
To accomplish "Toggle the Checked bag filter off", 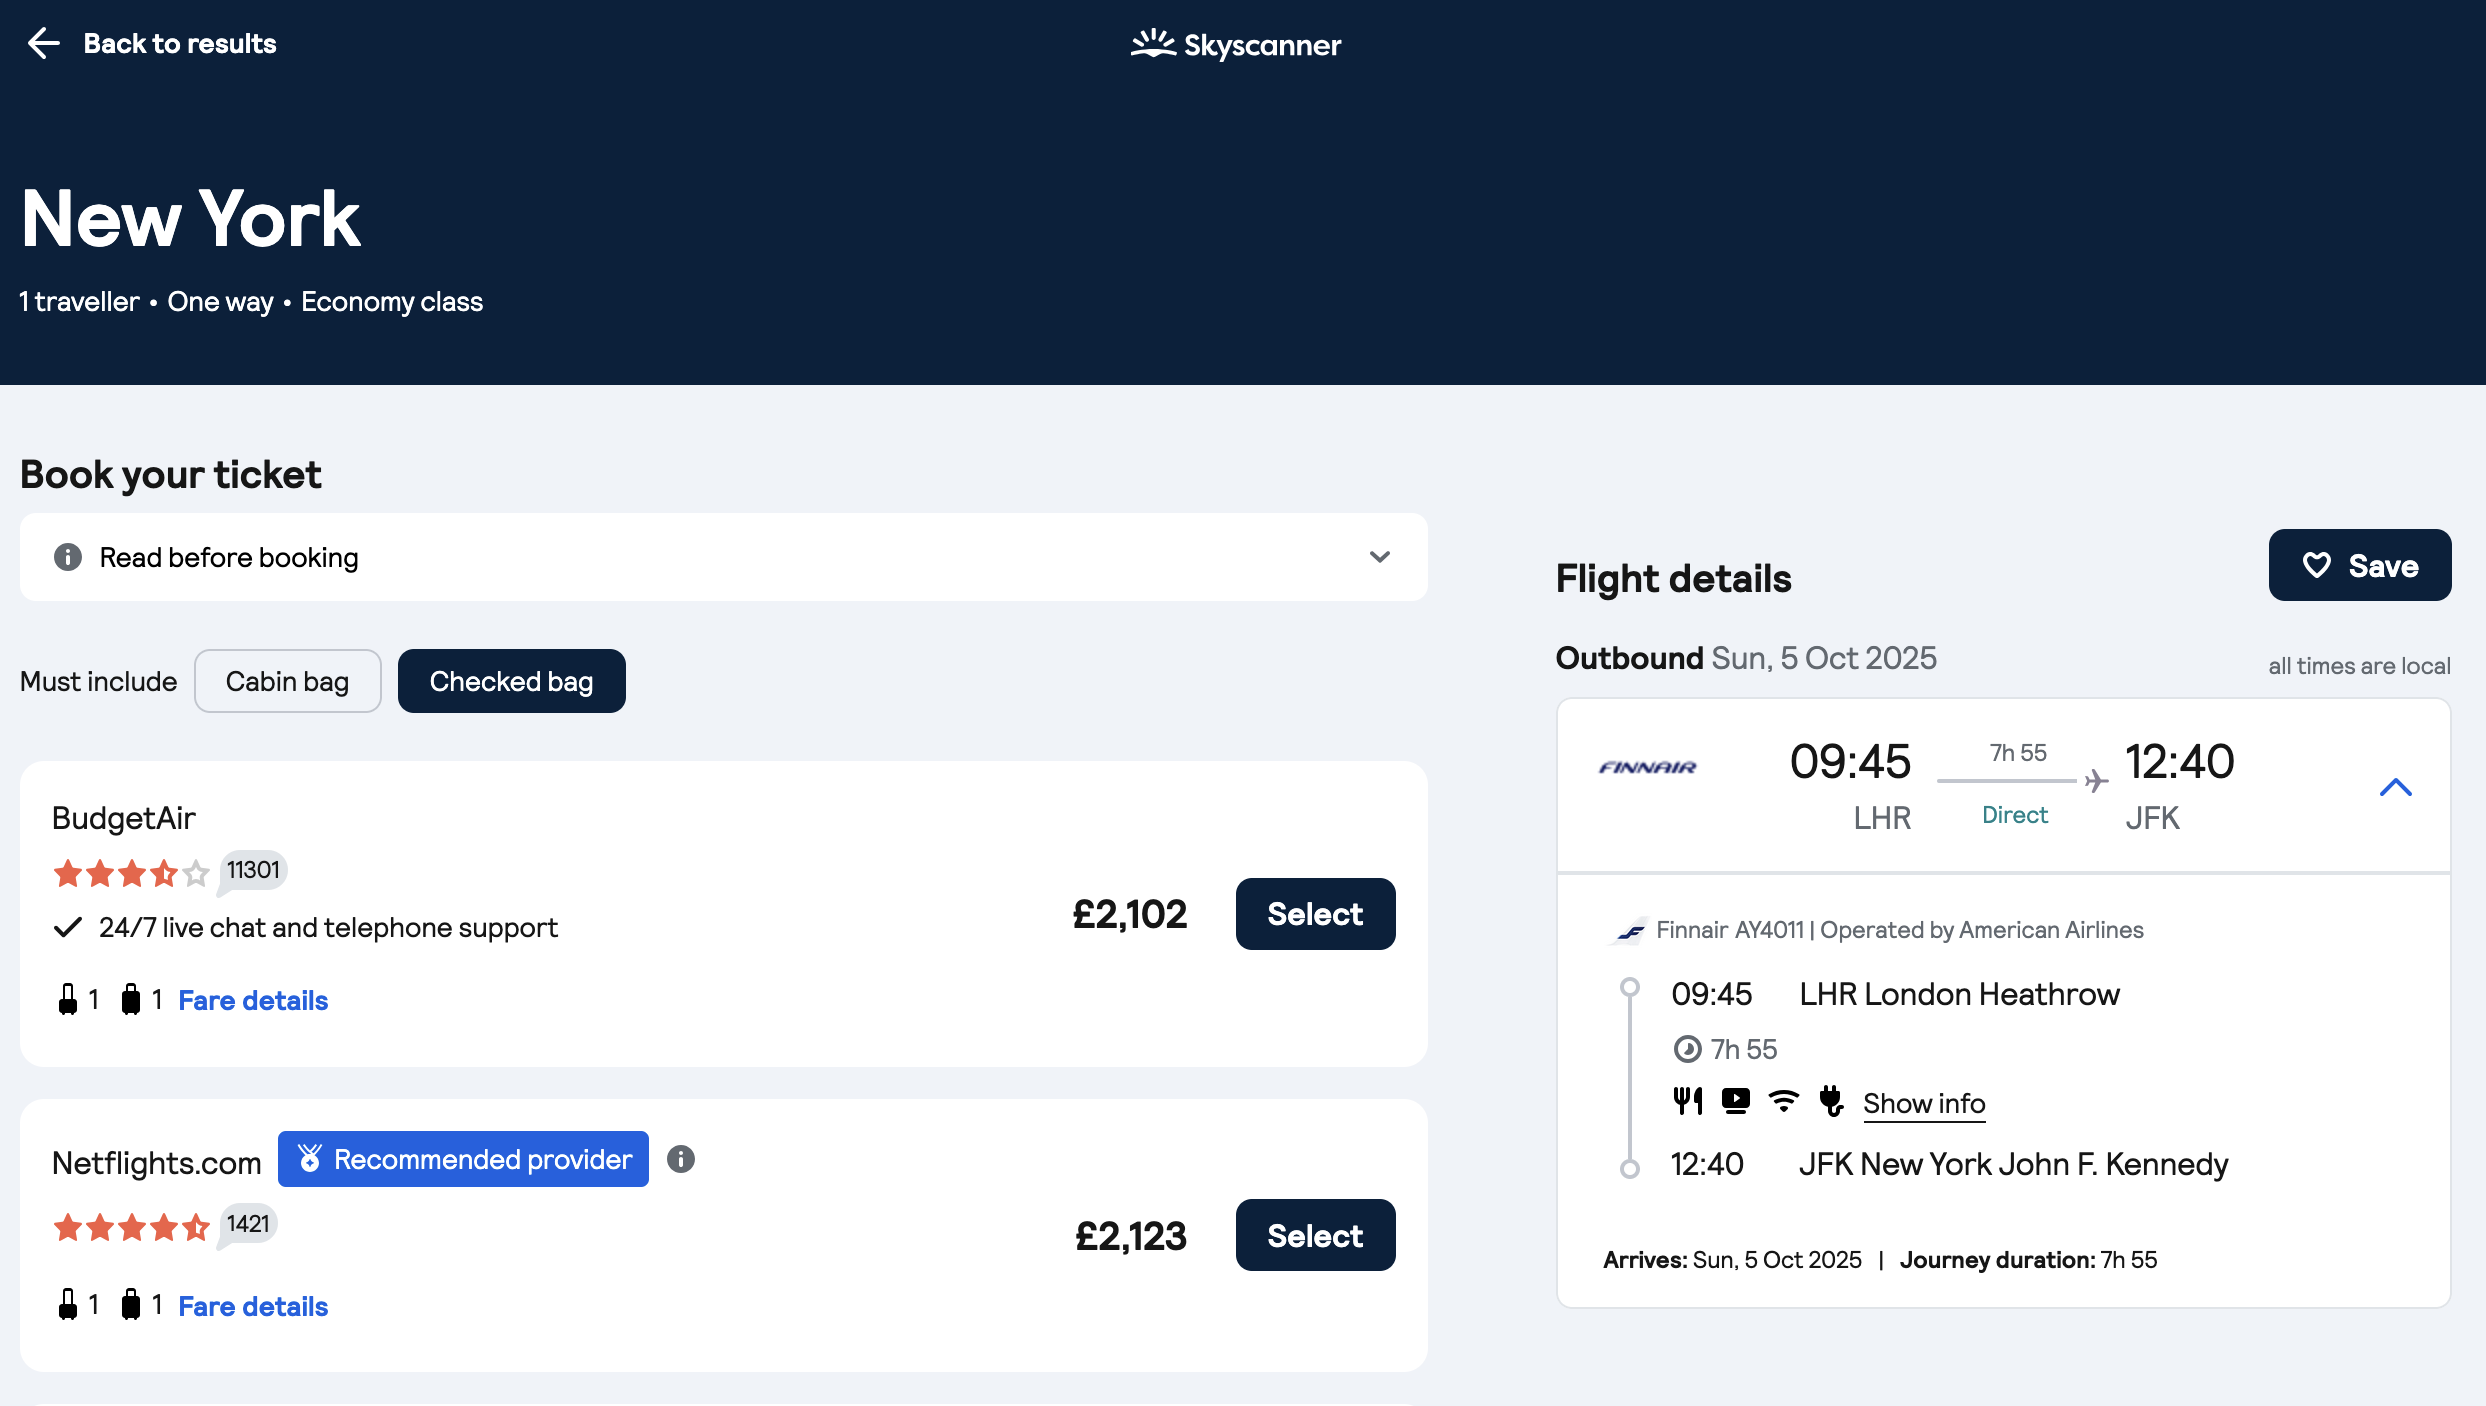I will tap(511, 681).
